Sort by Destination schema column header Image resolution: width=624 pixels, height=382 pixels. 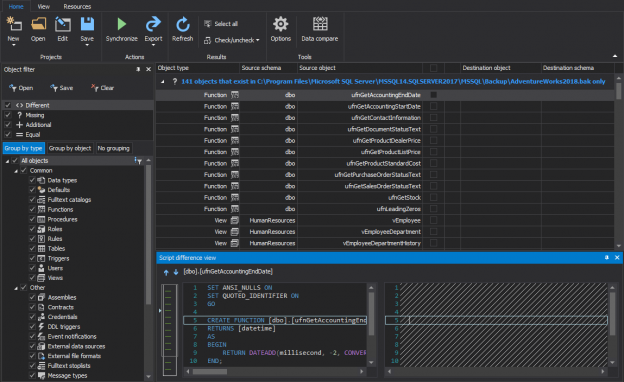tap(577, 68)
